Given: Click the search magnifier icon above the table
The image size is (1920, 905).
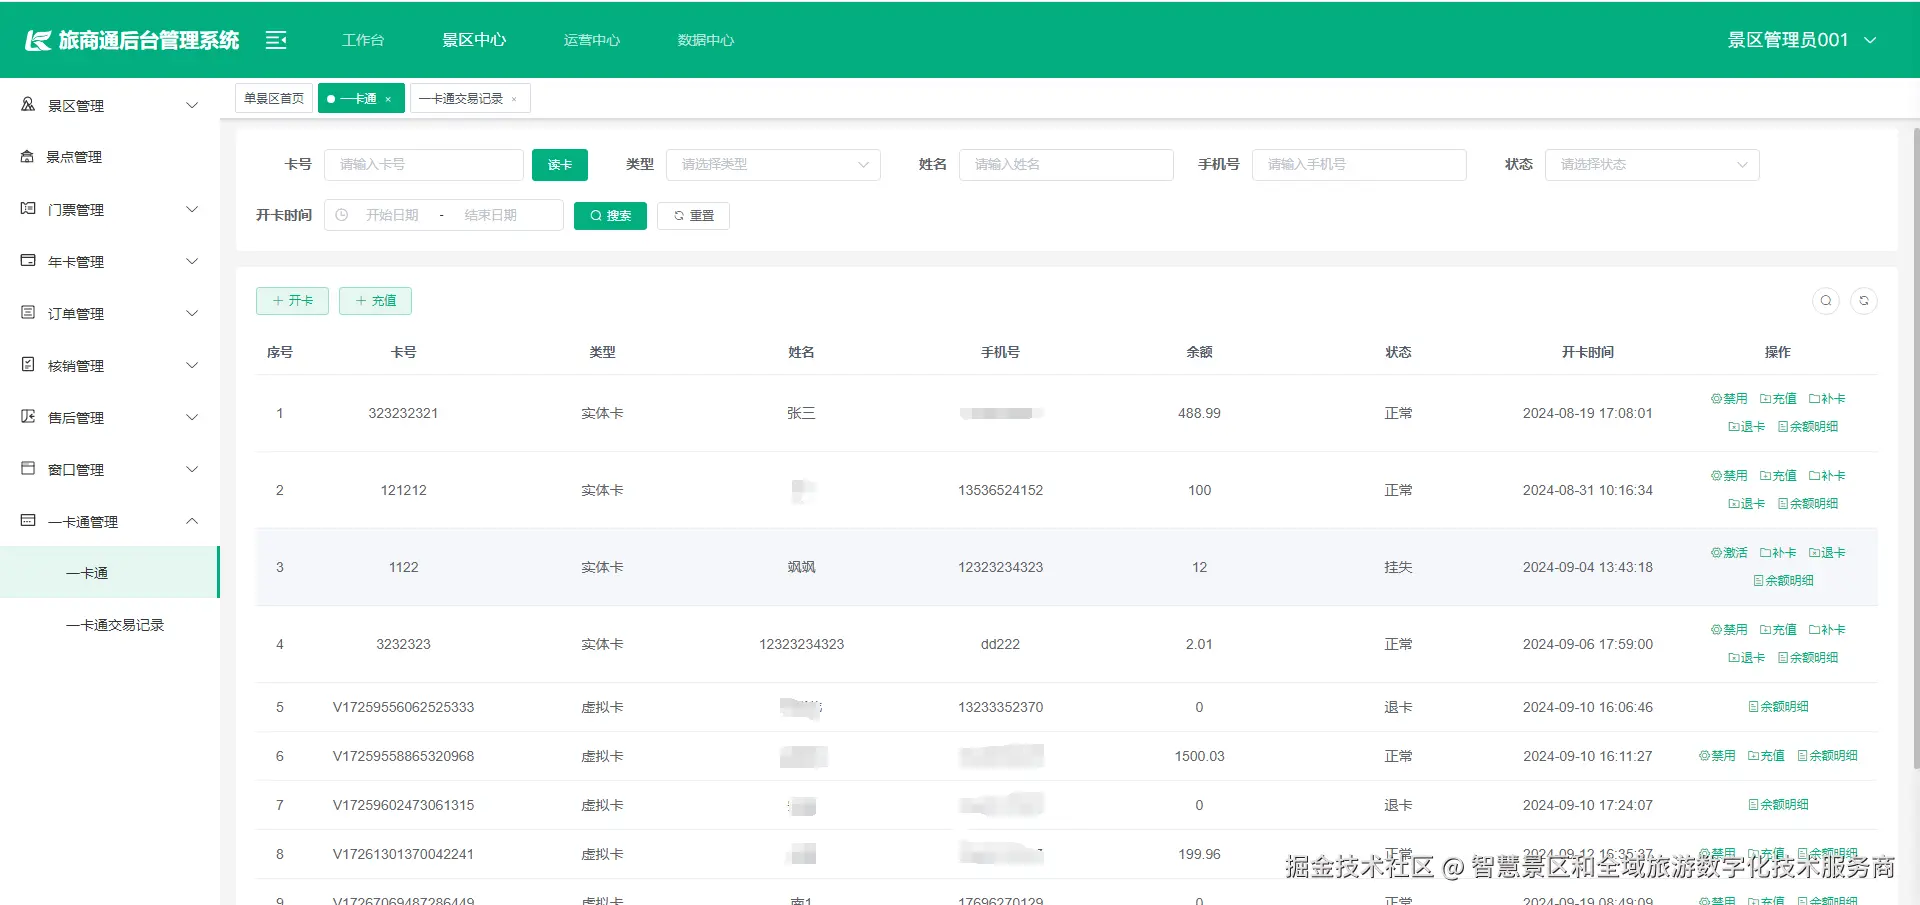Looking at the screenshot, I should (x=1825, y=300).
